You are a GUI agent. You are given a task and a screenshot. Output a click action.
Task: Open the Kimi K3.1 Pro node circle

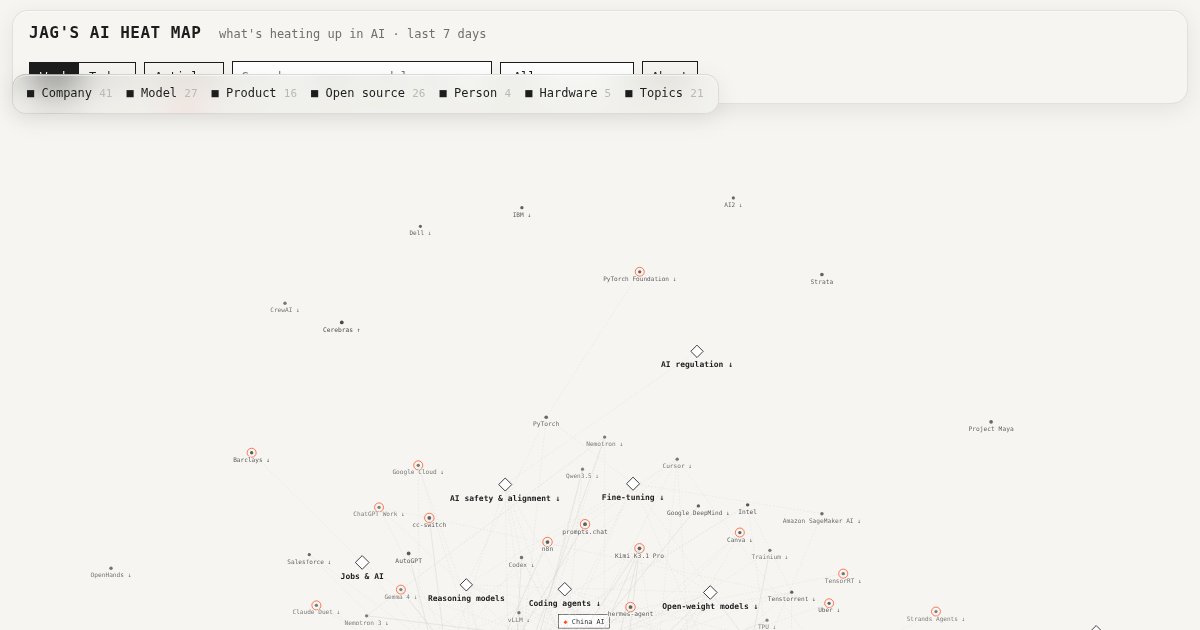[639, 548]
